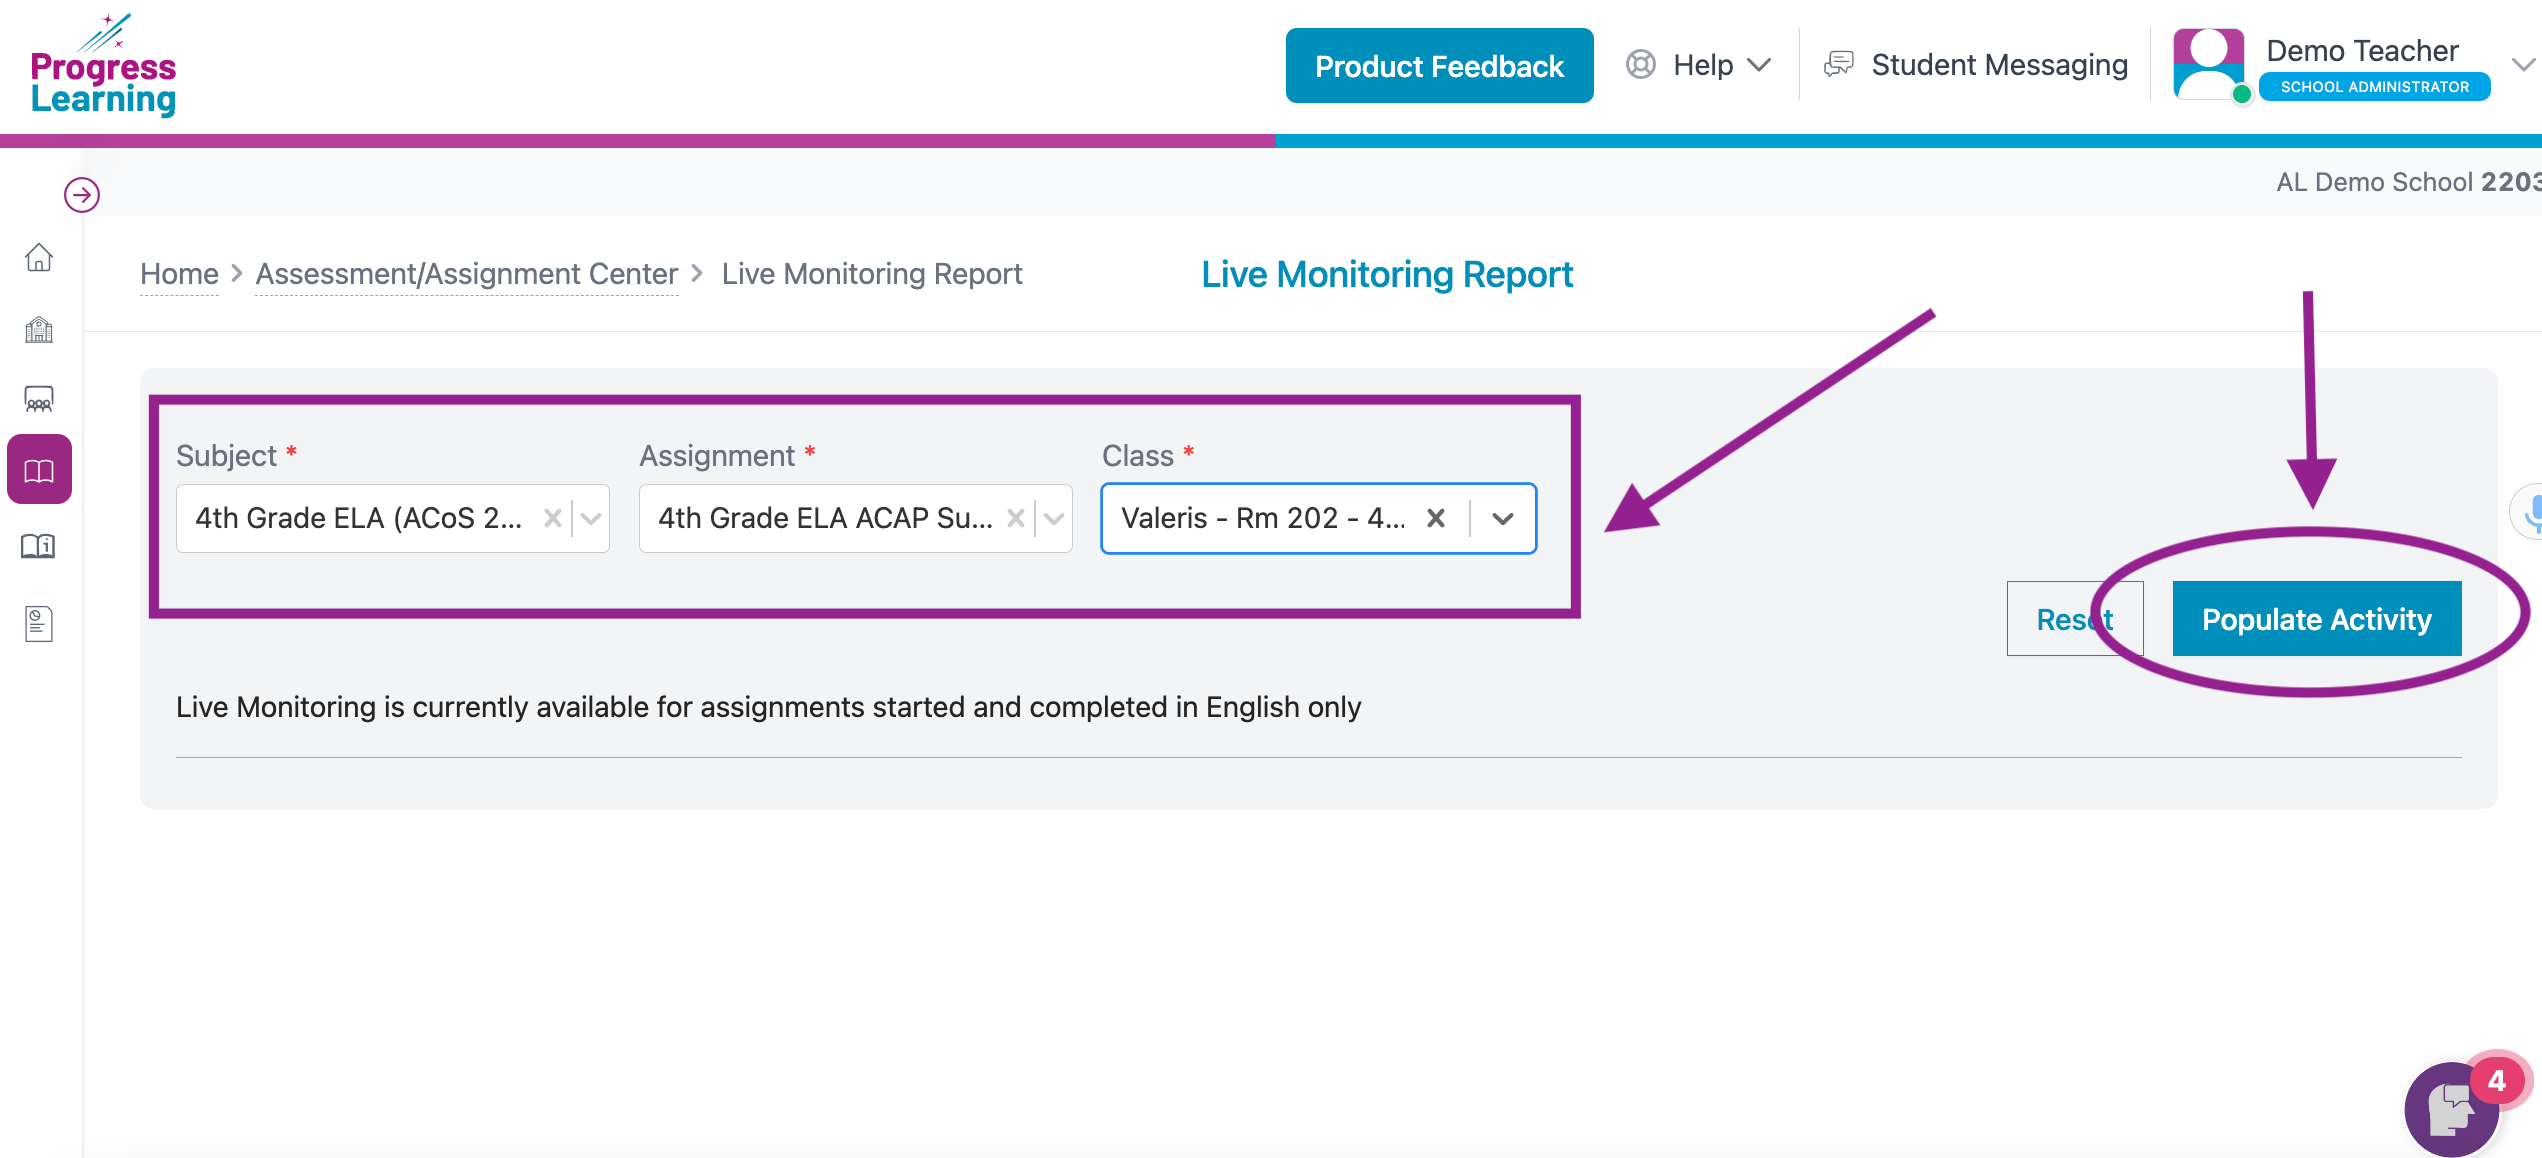The image size is (2542, 1158).
Task: Click the Live Monitoring Report page title
Action: click(x=1387, y=274)
